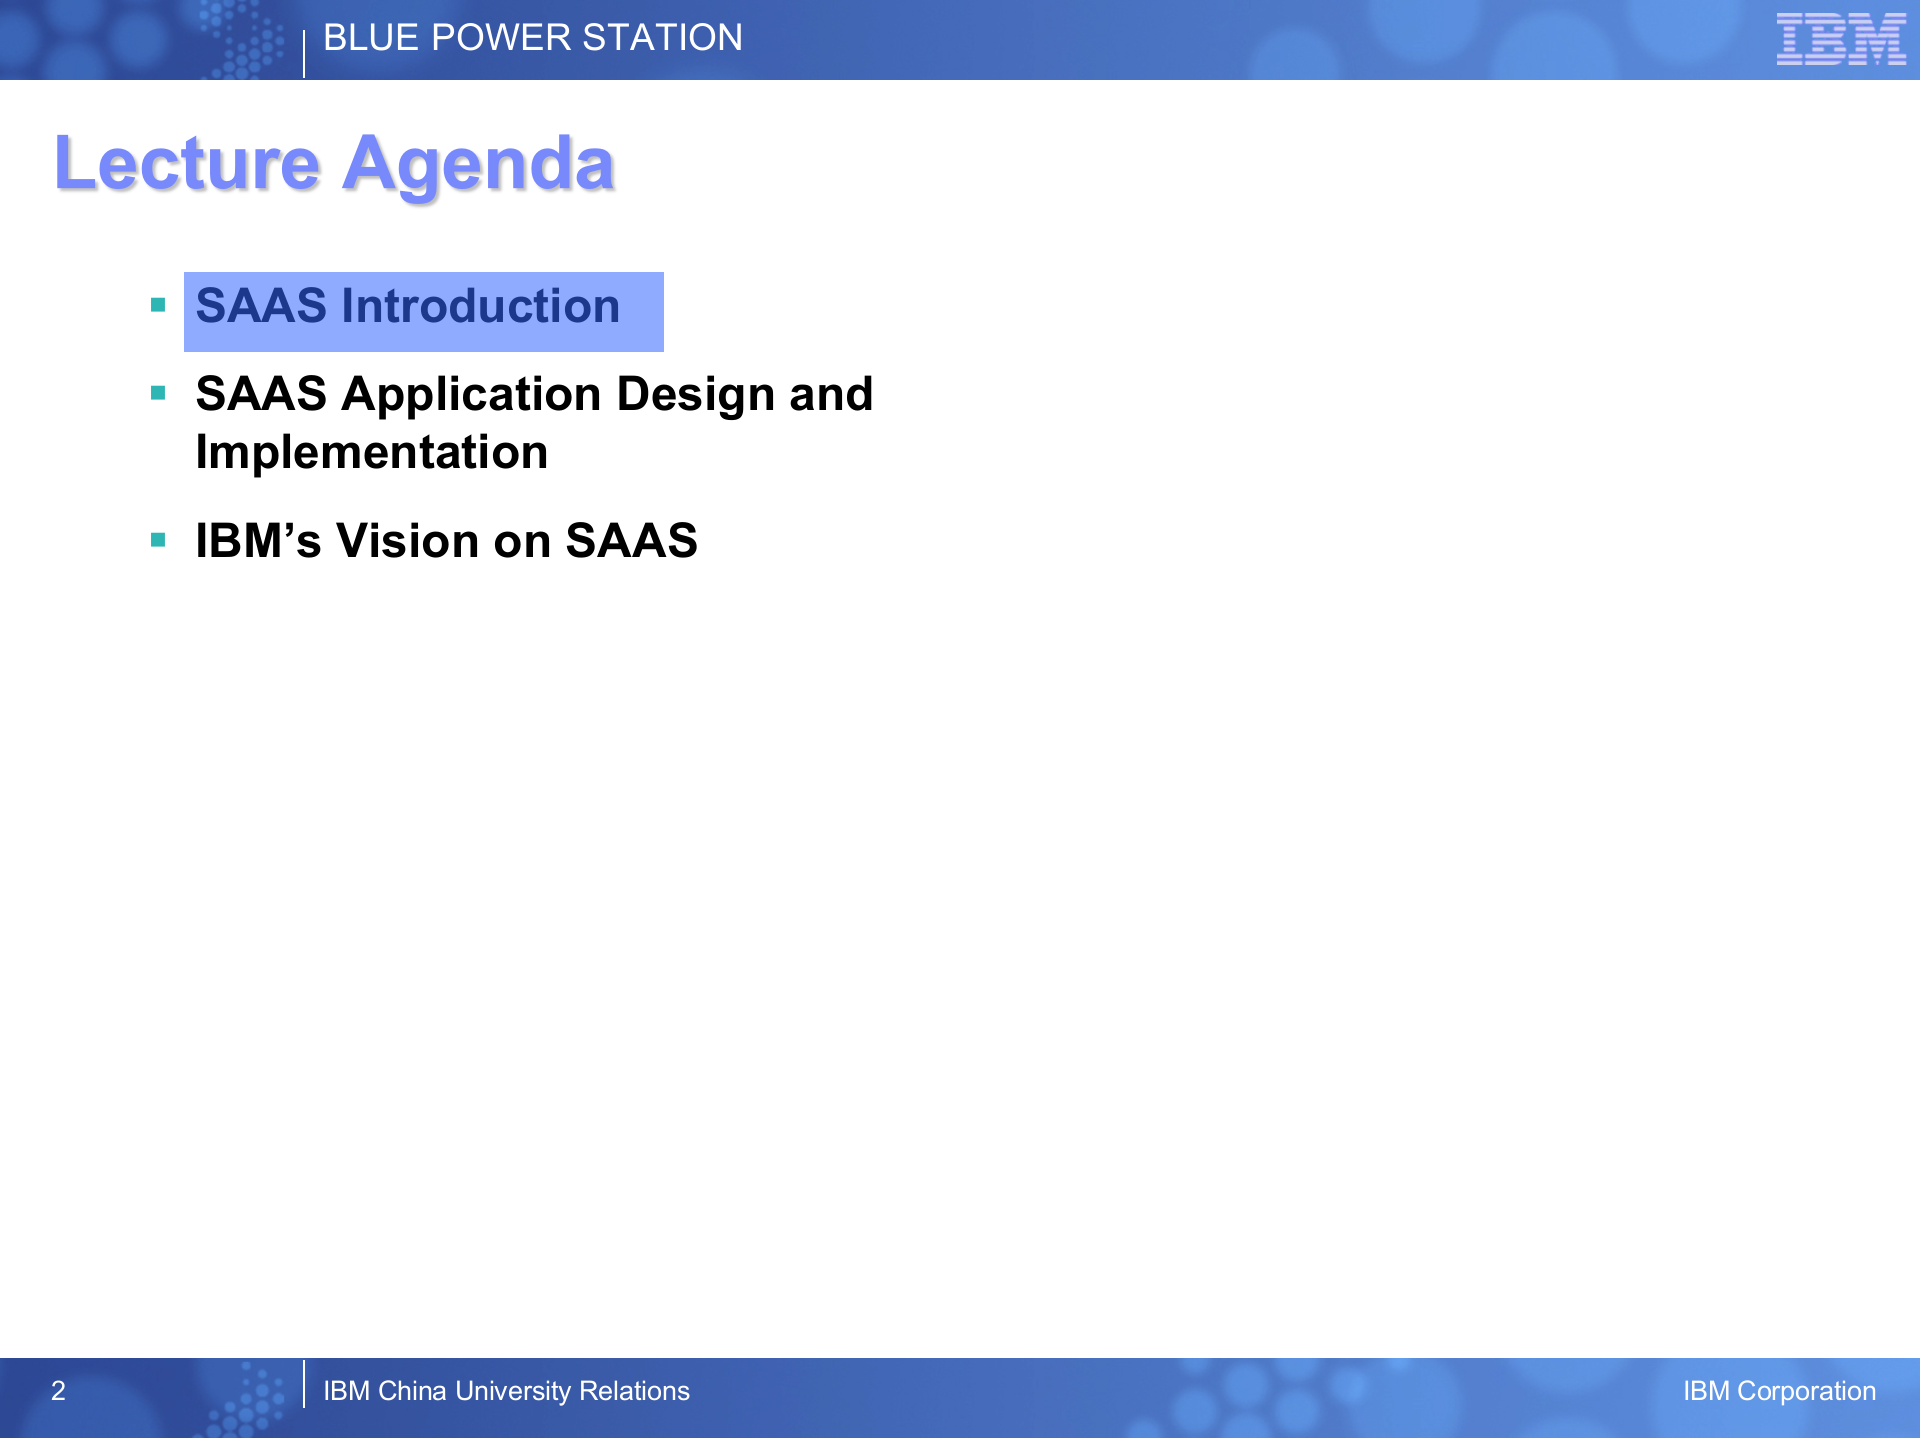Click the word Implementation on second line
This screenshot has height=1440, width=1920.
pos(372,452)
